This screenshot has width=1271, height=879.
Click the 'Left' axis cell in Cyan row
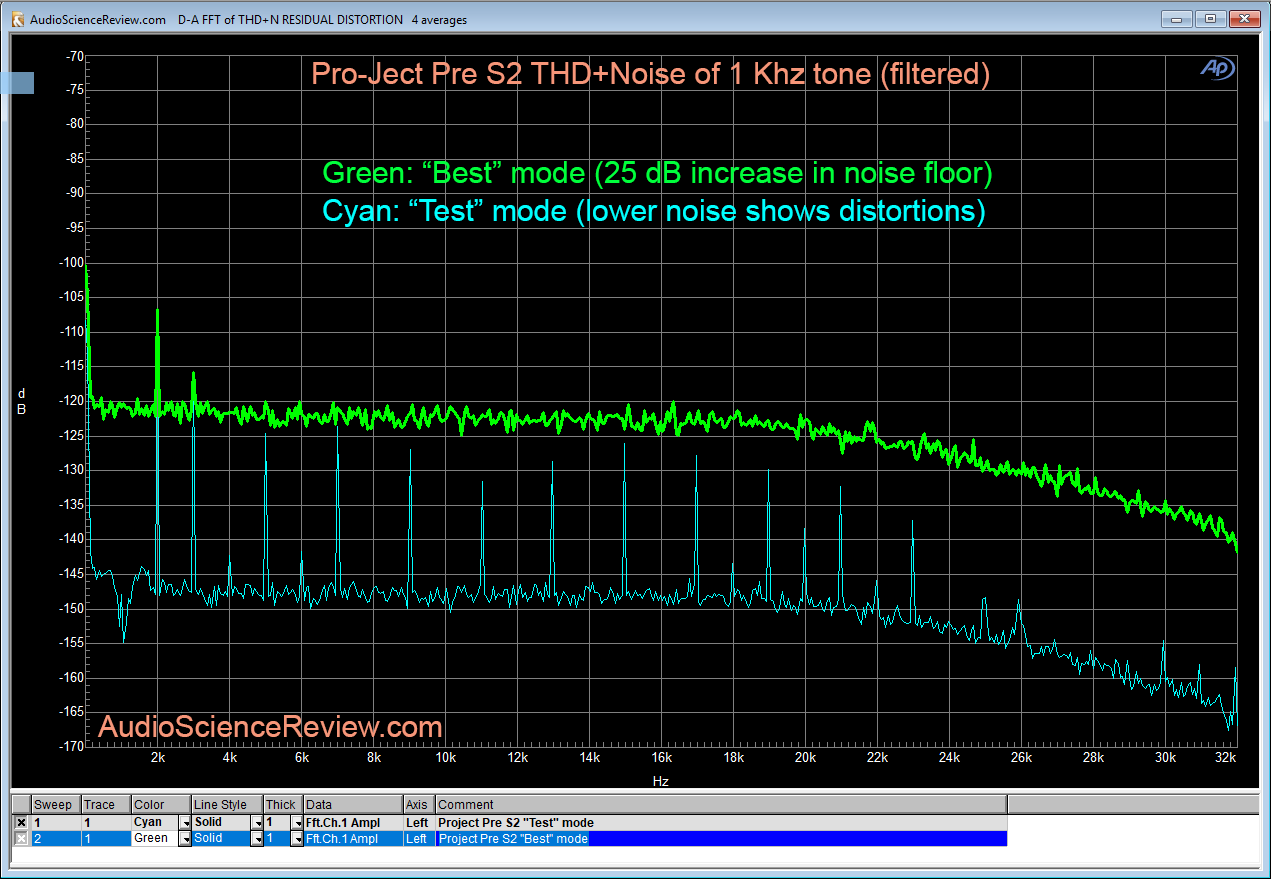click(x=419, y=823)
